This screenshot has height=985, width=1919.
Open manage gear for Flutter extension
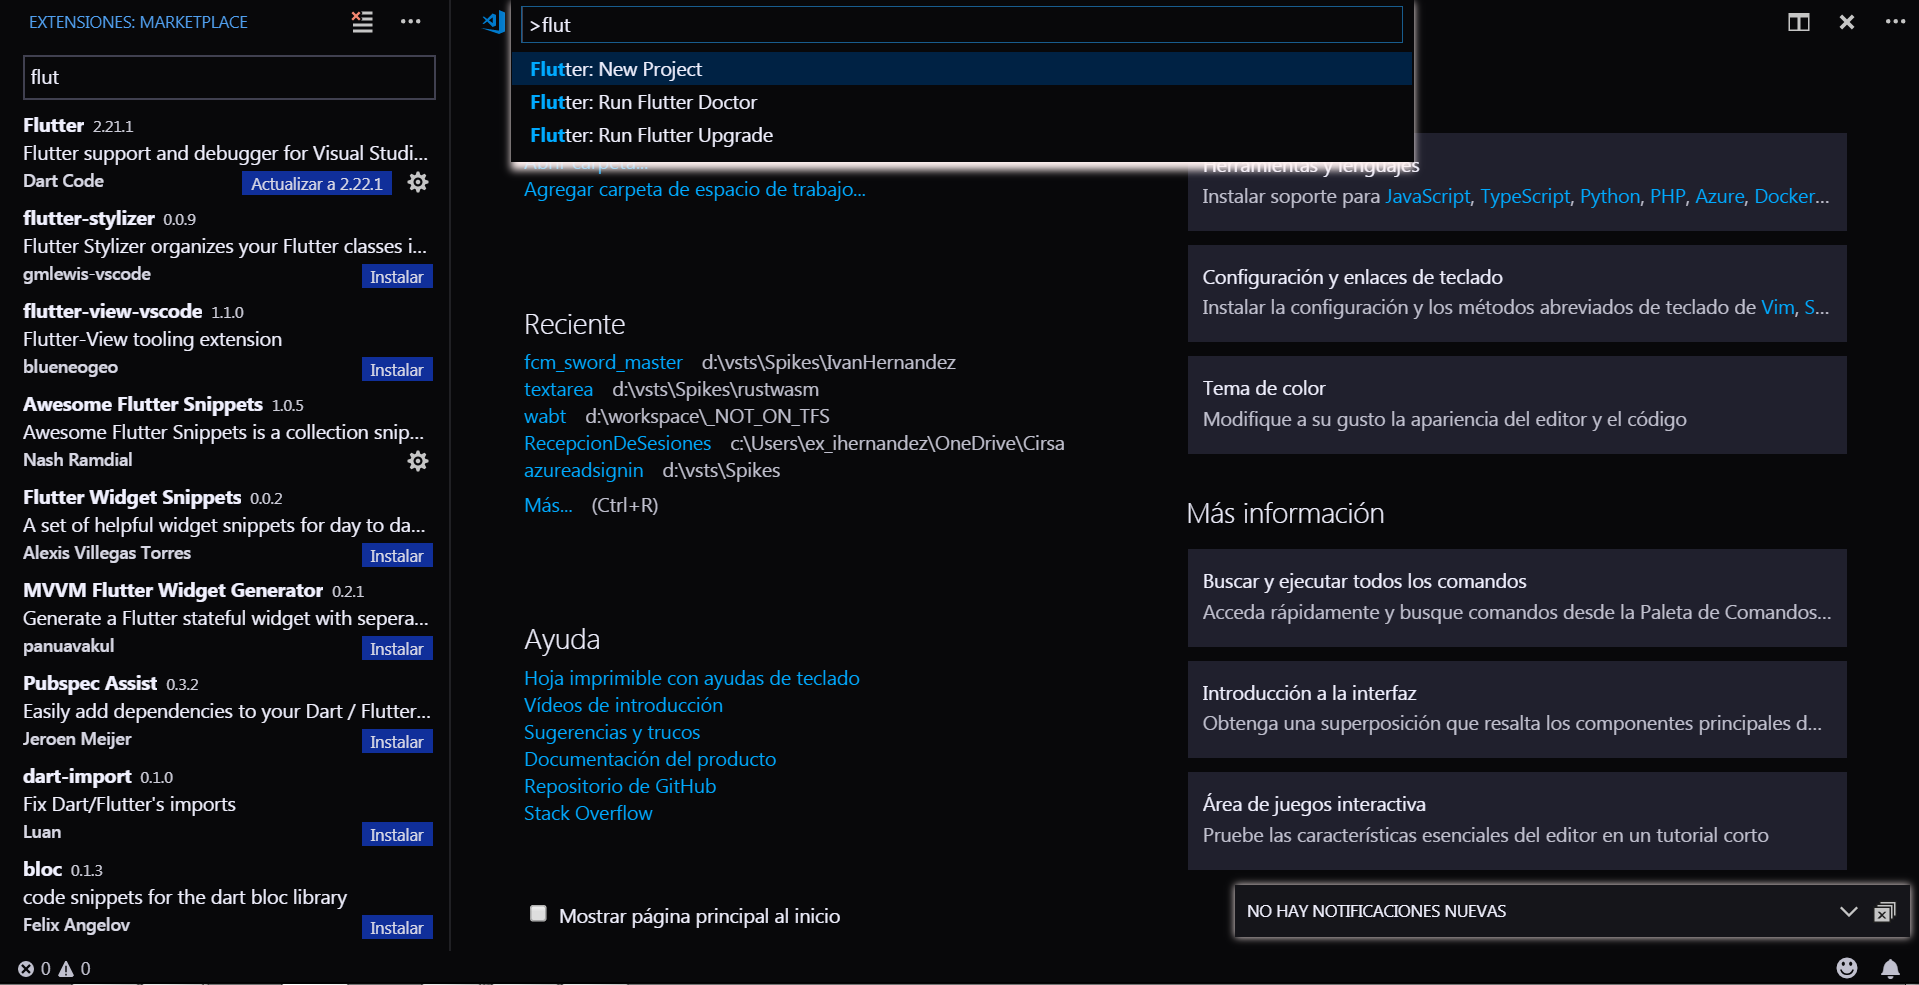click(x=418, y=182)
